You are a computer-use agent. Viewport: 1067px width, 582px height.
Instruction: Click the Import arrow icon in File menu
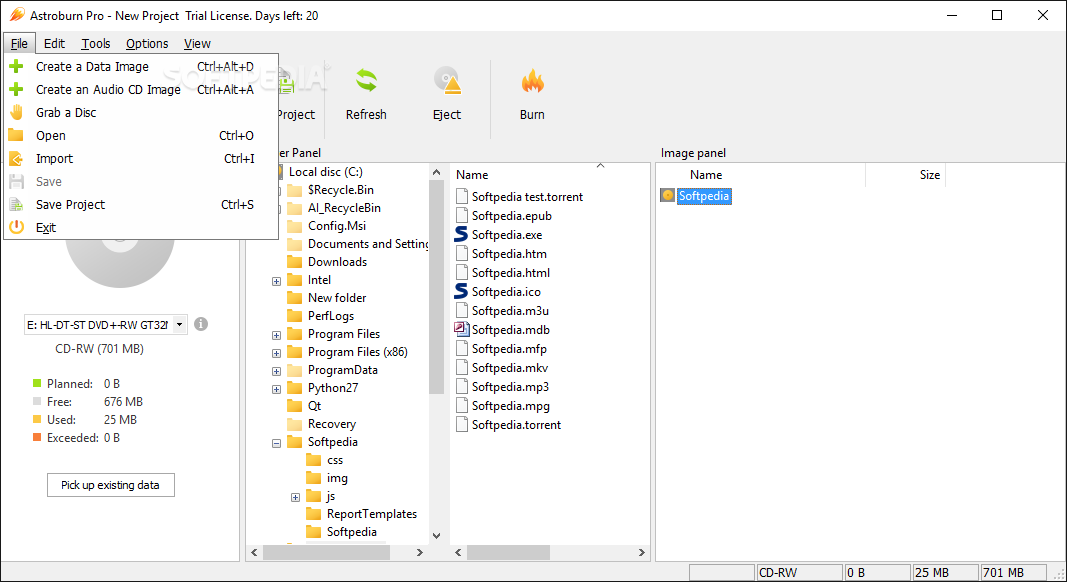(16, 159)
